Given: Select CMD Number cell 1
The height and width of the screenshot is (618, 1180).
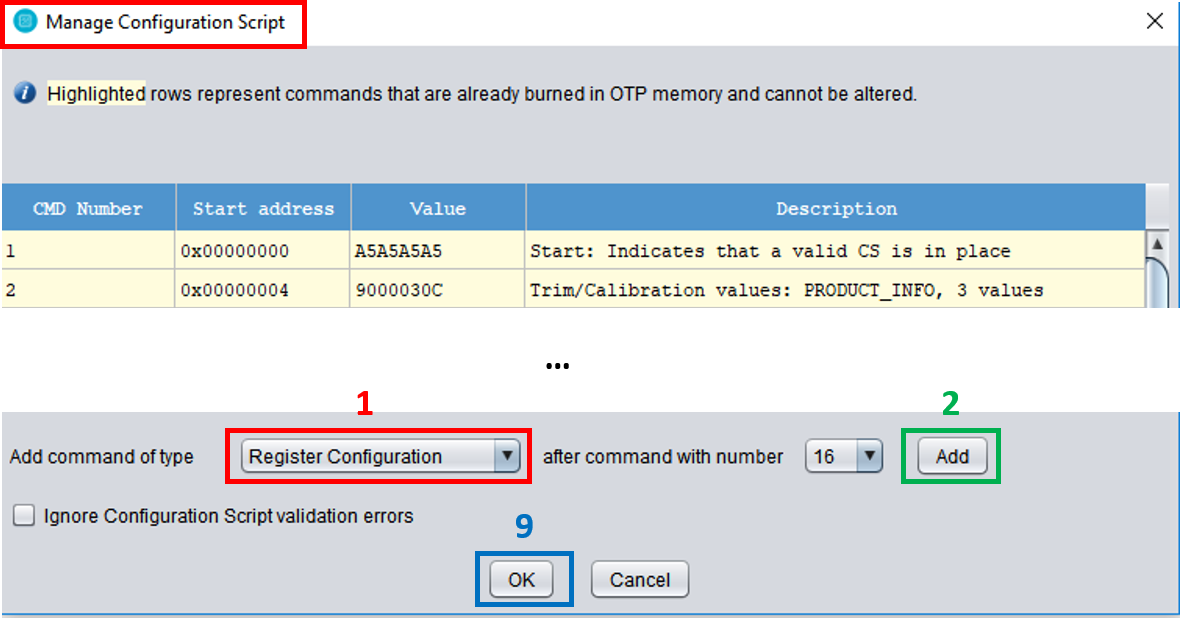Looking at the screenshot, I should 88,251.
